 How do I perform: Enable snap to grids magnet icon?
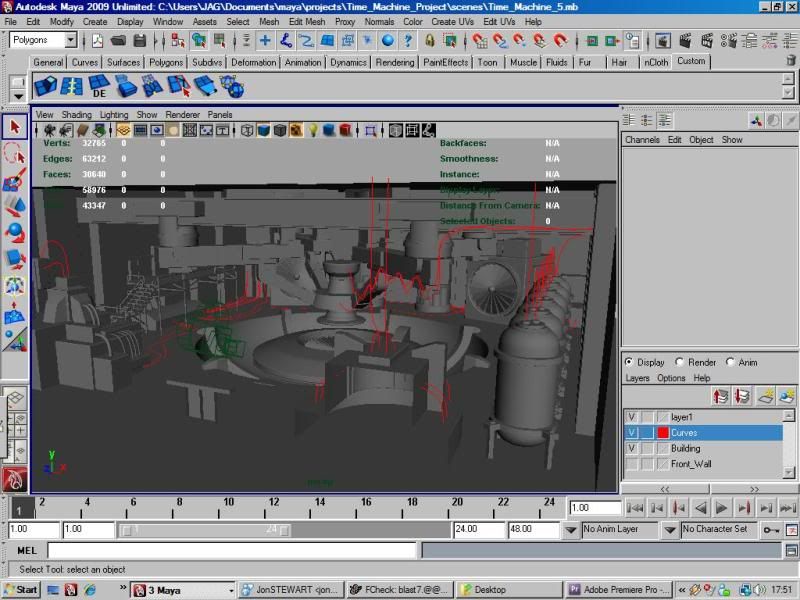(479, 41)
